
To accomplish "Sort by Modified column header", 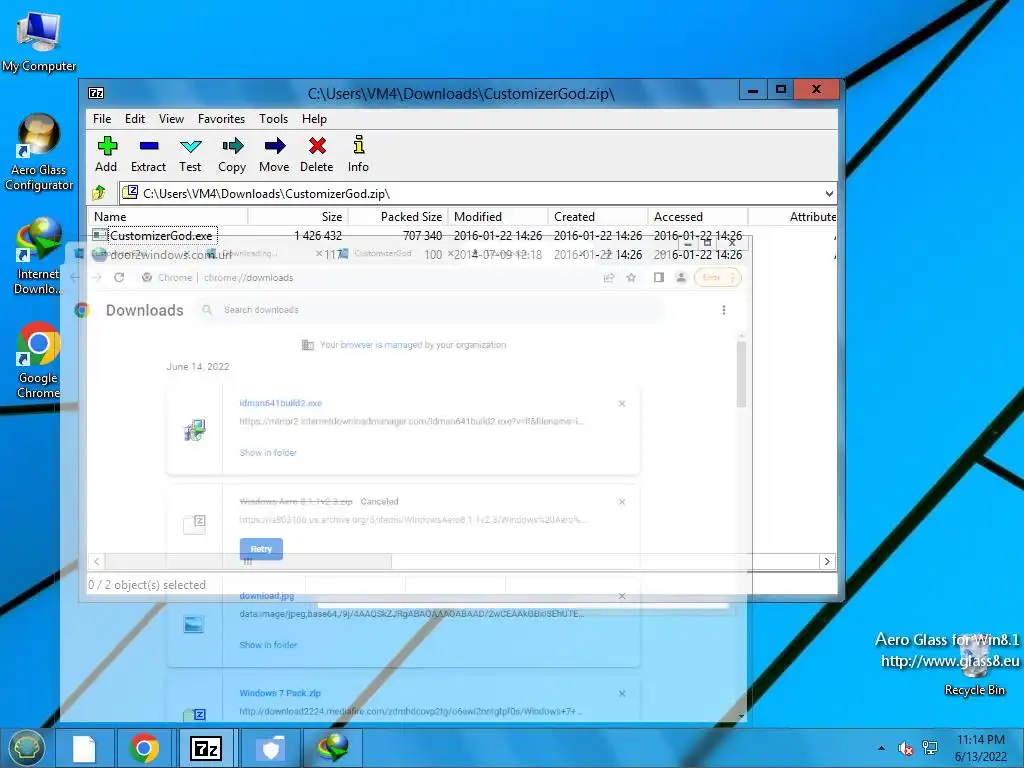I will coord(498,217).
